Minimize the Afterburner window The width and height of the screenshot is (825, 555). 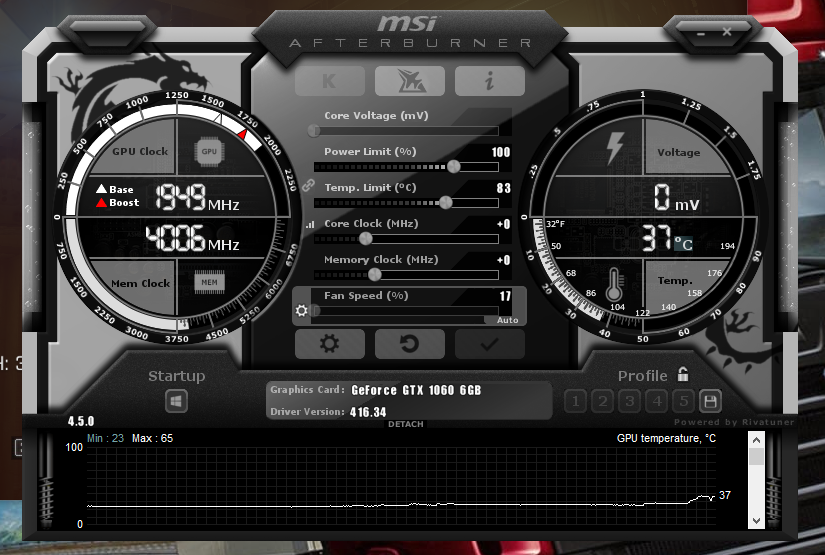tap(701, 34)
